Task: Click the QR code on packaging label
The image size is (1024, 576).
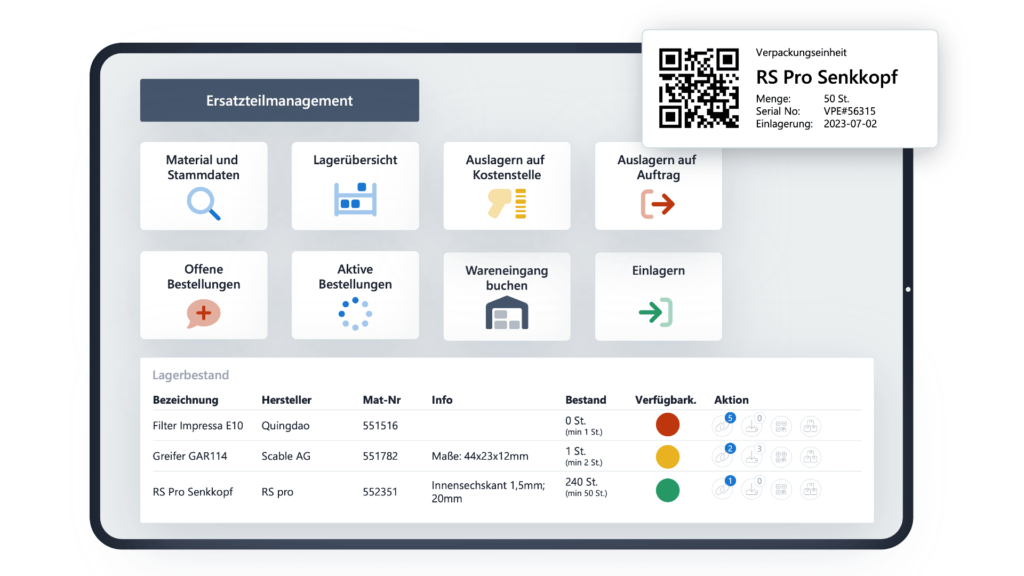Action: (x=698, y=88)
